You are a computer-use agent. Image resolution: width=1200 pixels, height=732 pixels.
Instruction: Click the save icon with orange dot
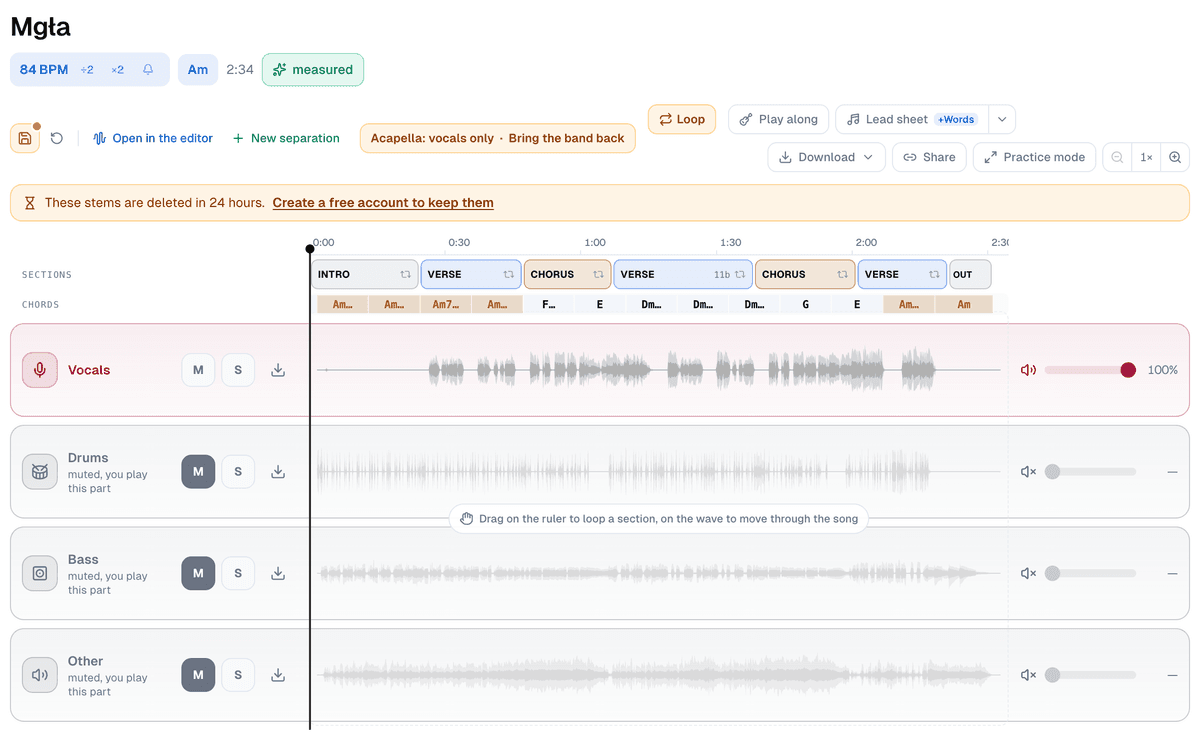tap(25, 138)
